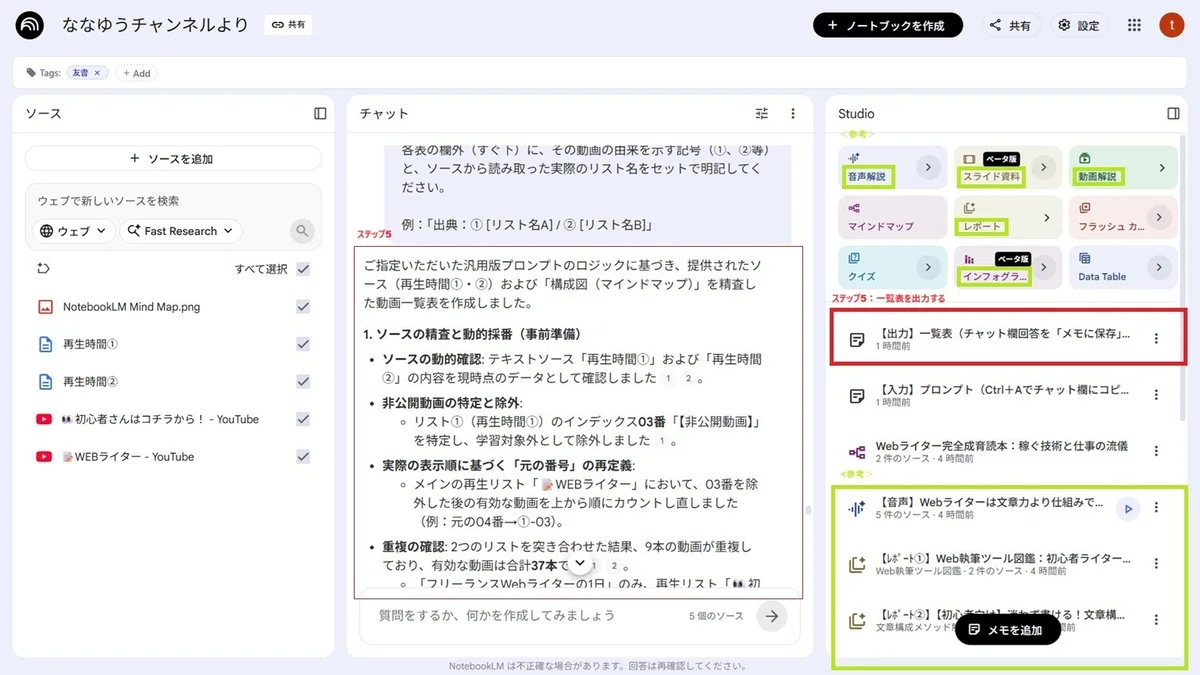Viewport: 1200px width, 675px height.
Task: Click the 共有 button next to notebook title
Action: tap(288, 25)
